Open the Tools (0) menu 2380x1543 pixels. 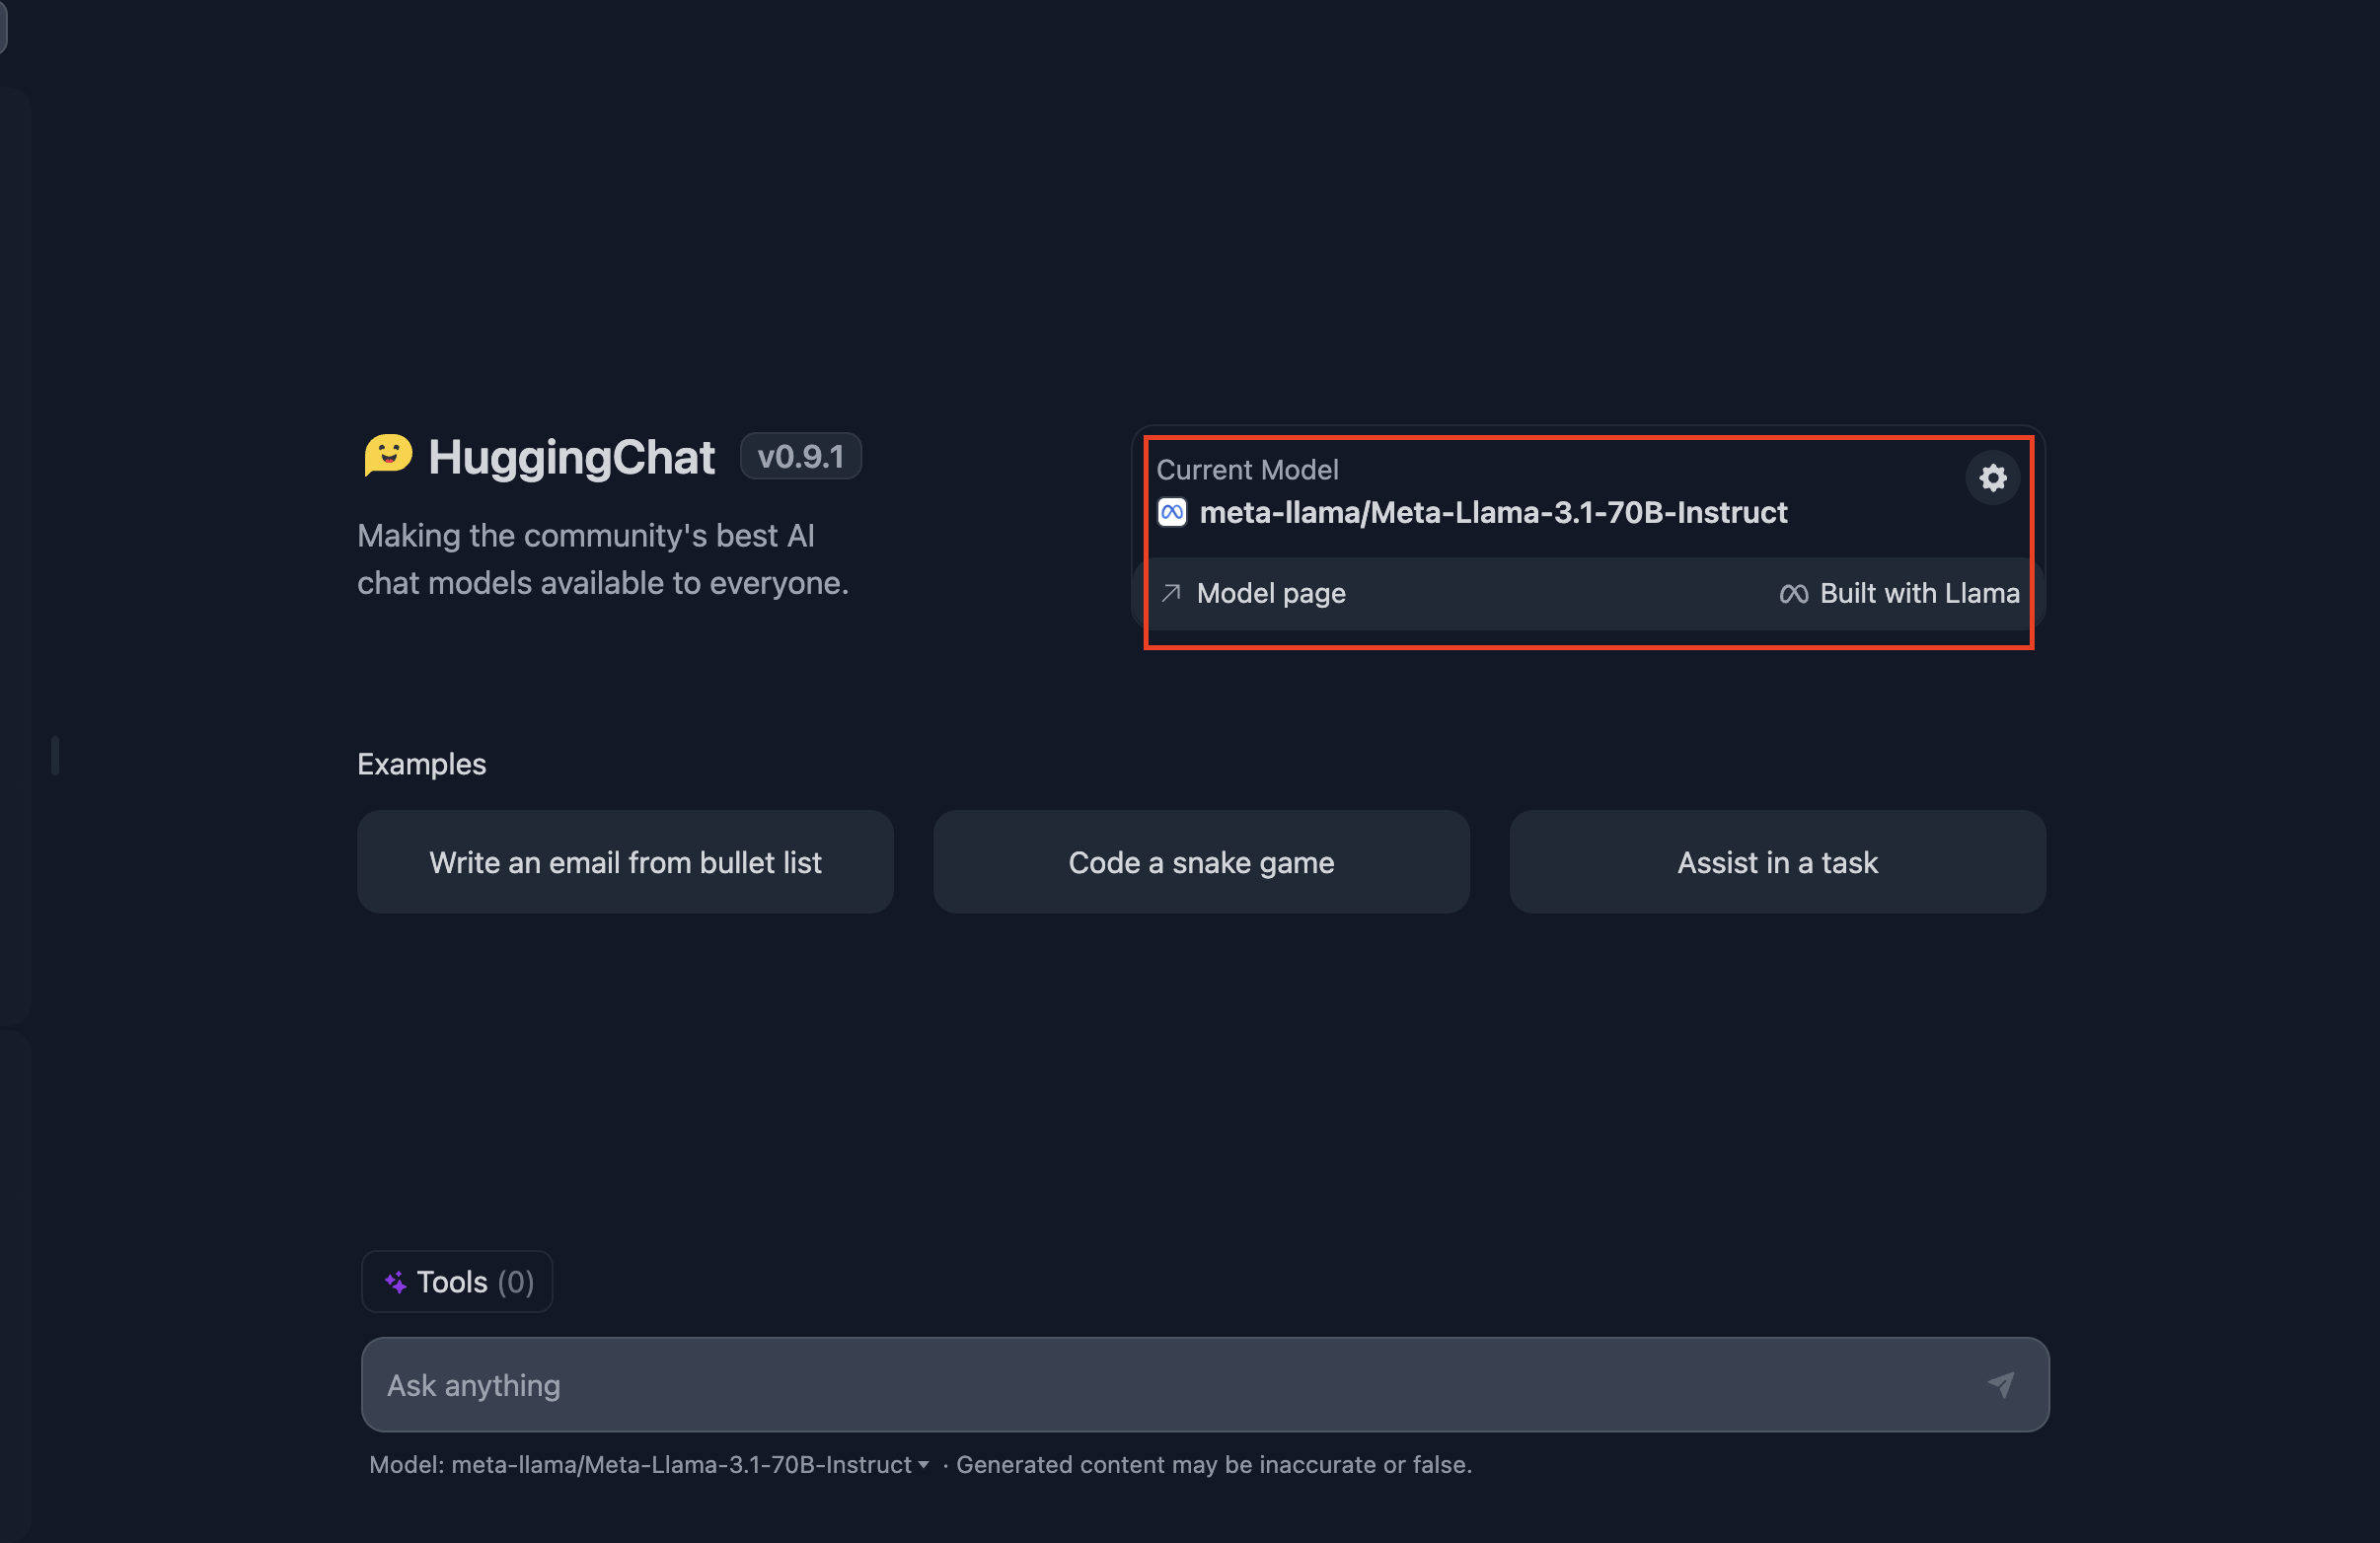[457, 1282]
